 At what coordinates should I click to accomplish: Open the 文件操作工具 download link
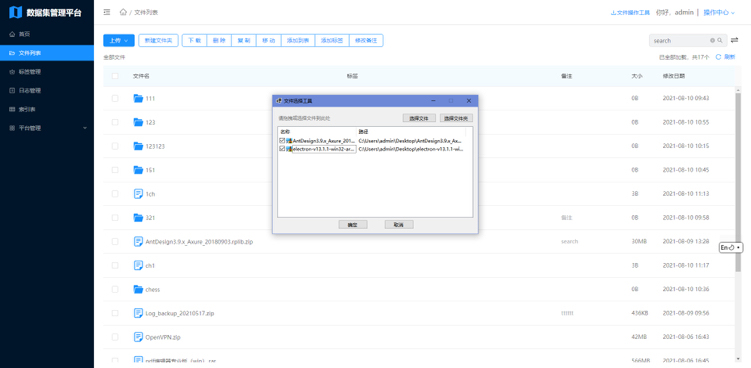pos(630,13)
